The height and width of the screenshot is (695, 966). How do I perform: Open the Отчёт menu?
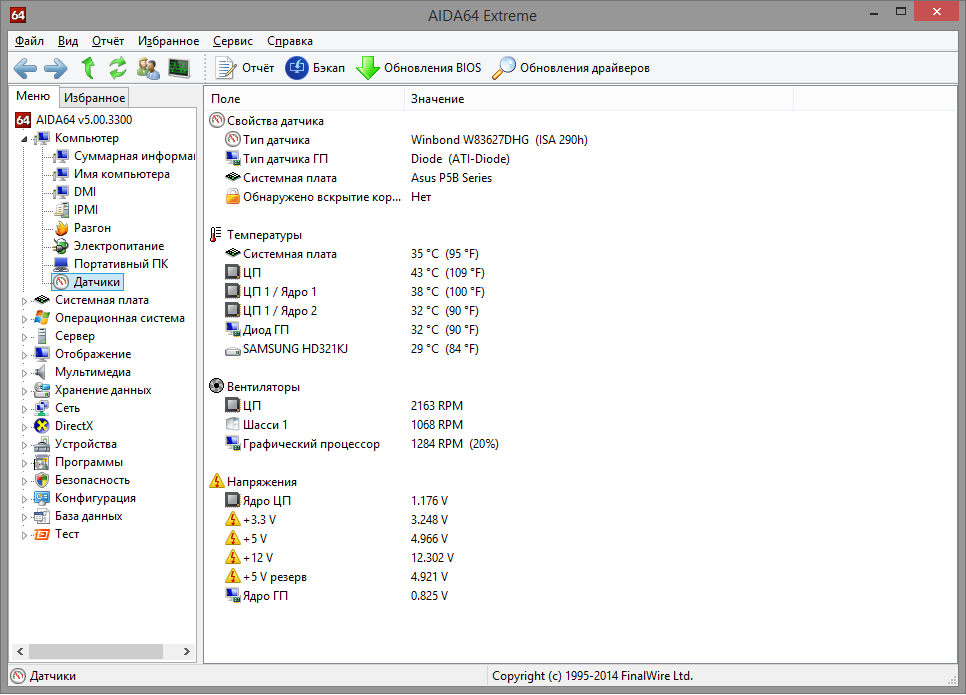click(108, 41)
